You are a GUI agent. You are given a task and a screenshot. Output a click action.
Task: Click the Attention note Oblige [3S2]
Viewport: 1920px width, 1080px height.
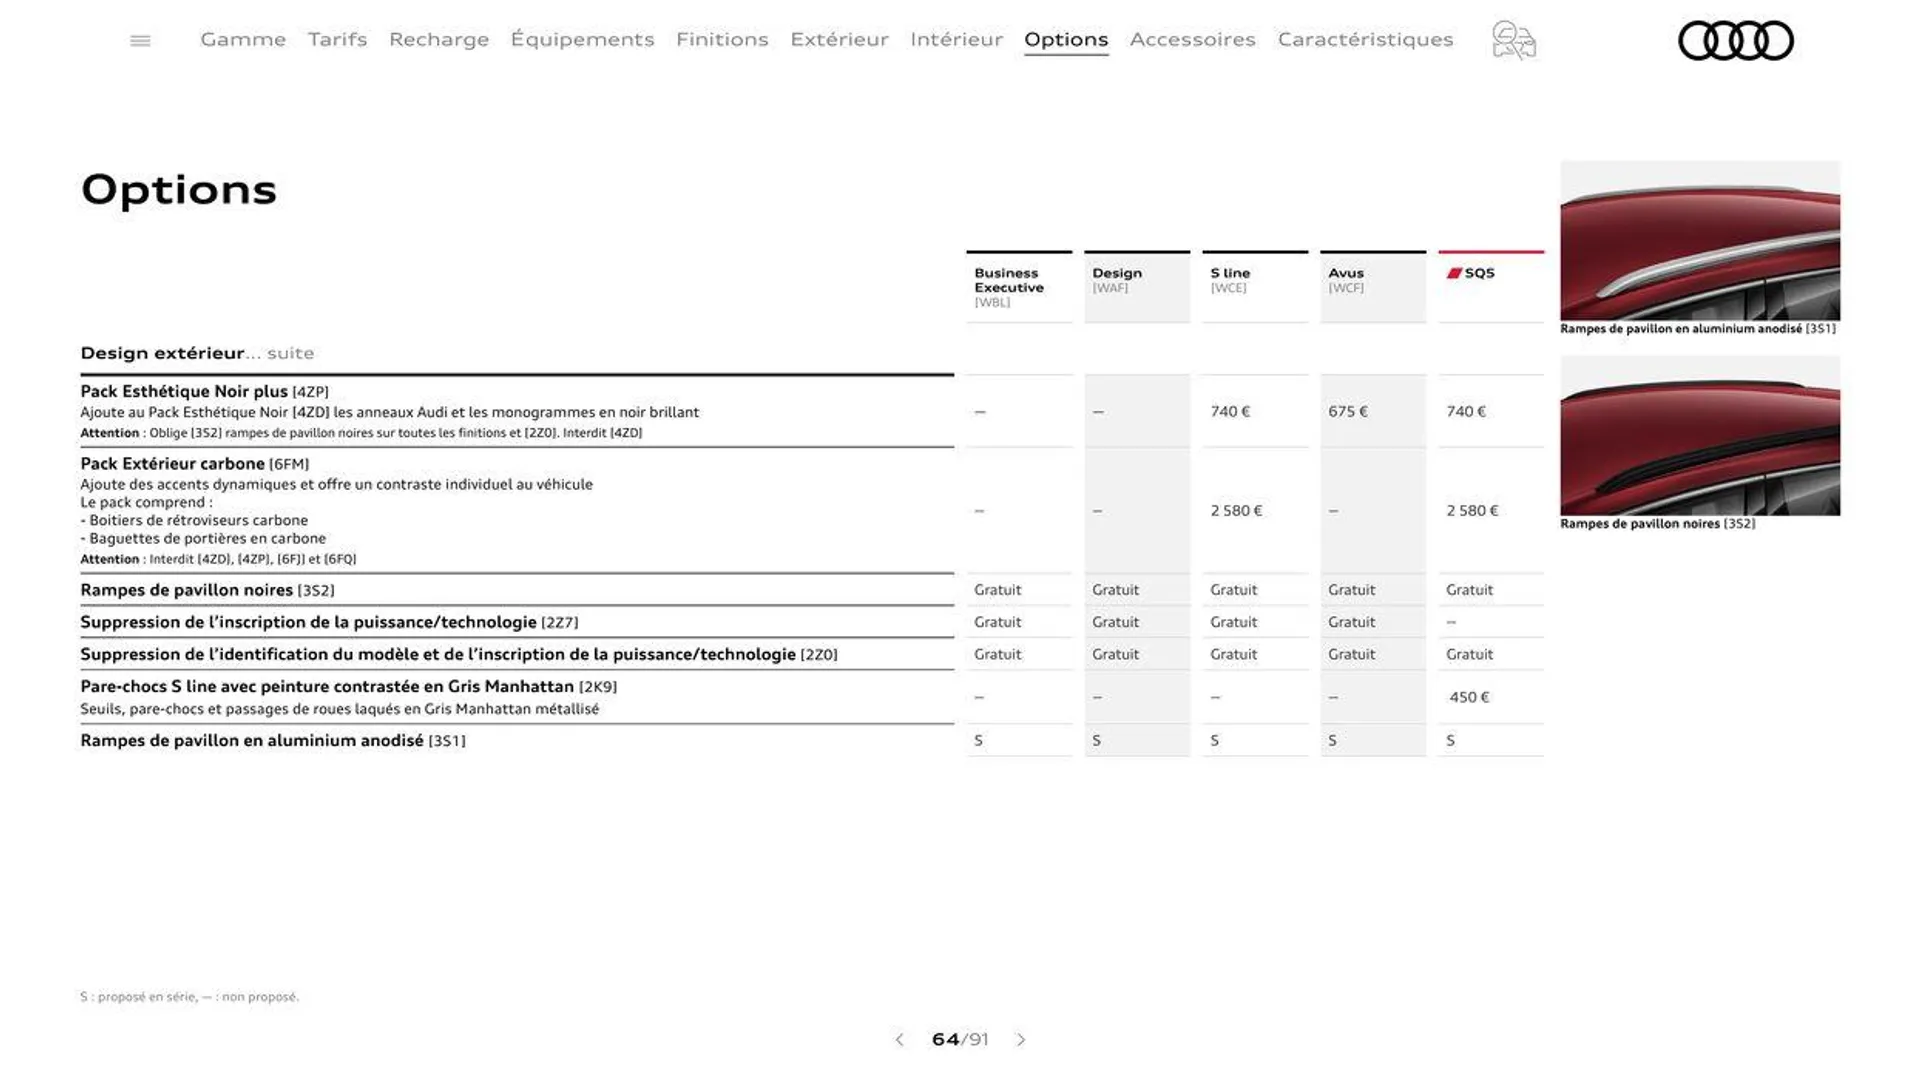point(361,433)
